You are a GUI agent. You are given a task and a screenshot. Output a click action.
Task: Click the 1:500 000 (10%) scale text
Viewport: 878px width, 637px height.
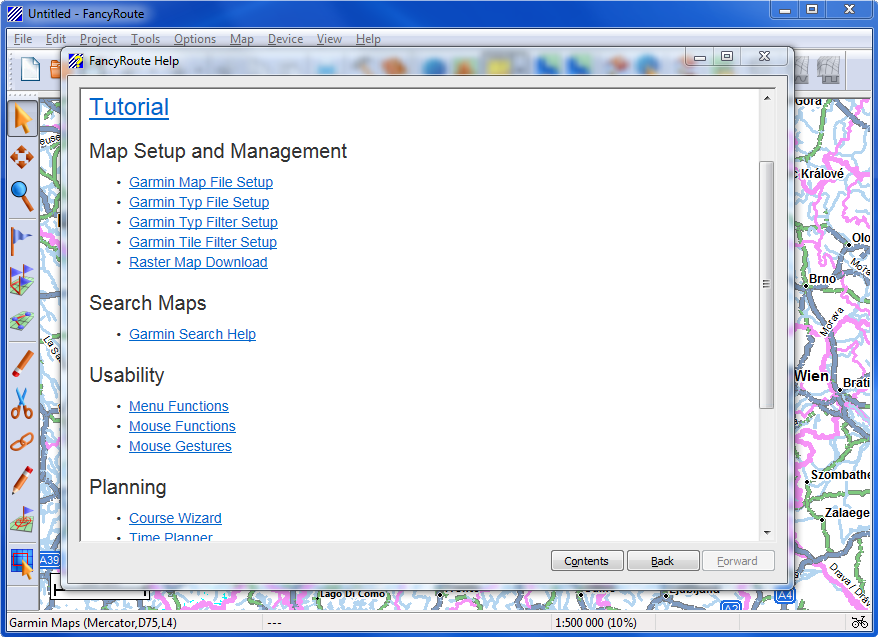pos(596,622)
